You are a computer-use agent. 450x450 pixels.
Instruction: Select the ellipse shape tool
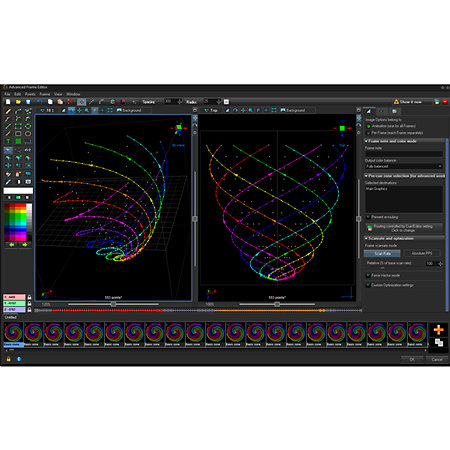[x=28, y=134]
